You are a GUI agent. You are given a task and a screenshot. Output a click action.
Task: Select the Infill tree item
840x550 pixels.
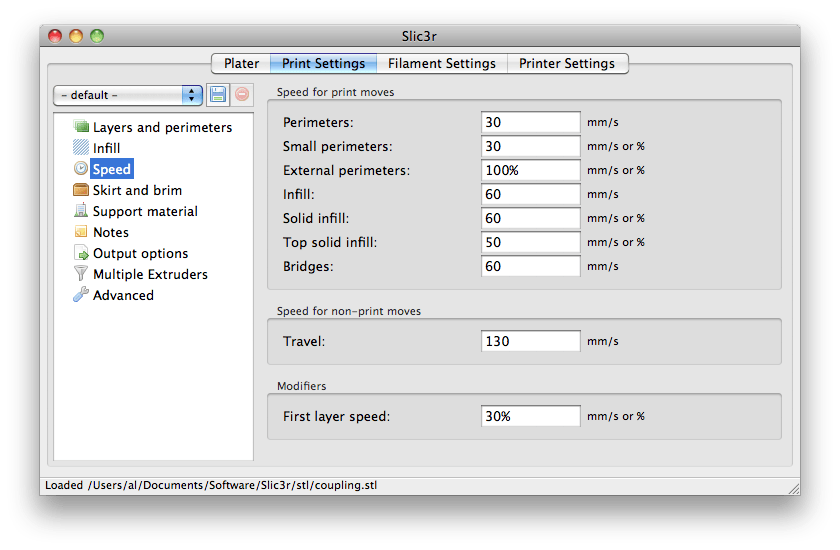(107, 148)
